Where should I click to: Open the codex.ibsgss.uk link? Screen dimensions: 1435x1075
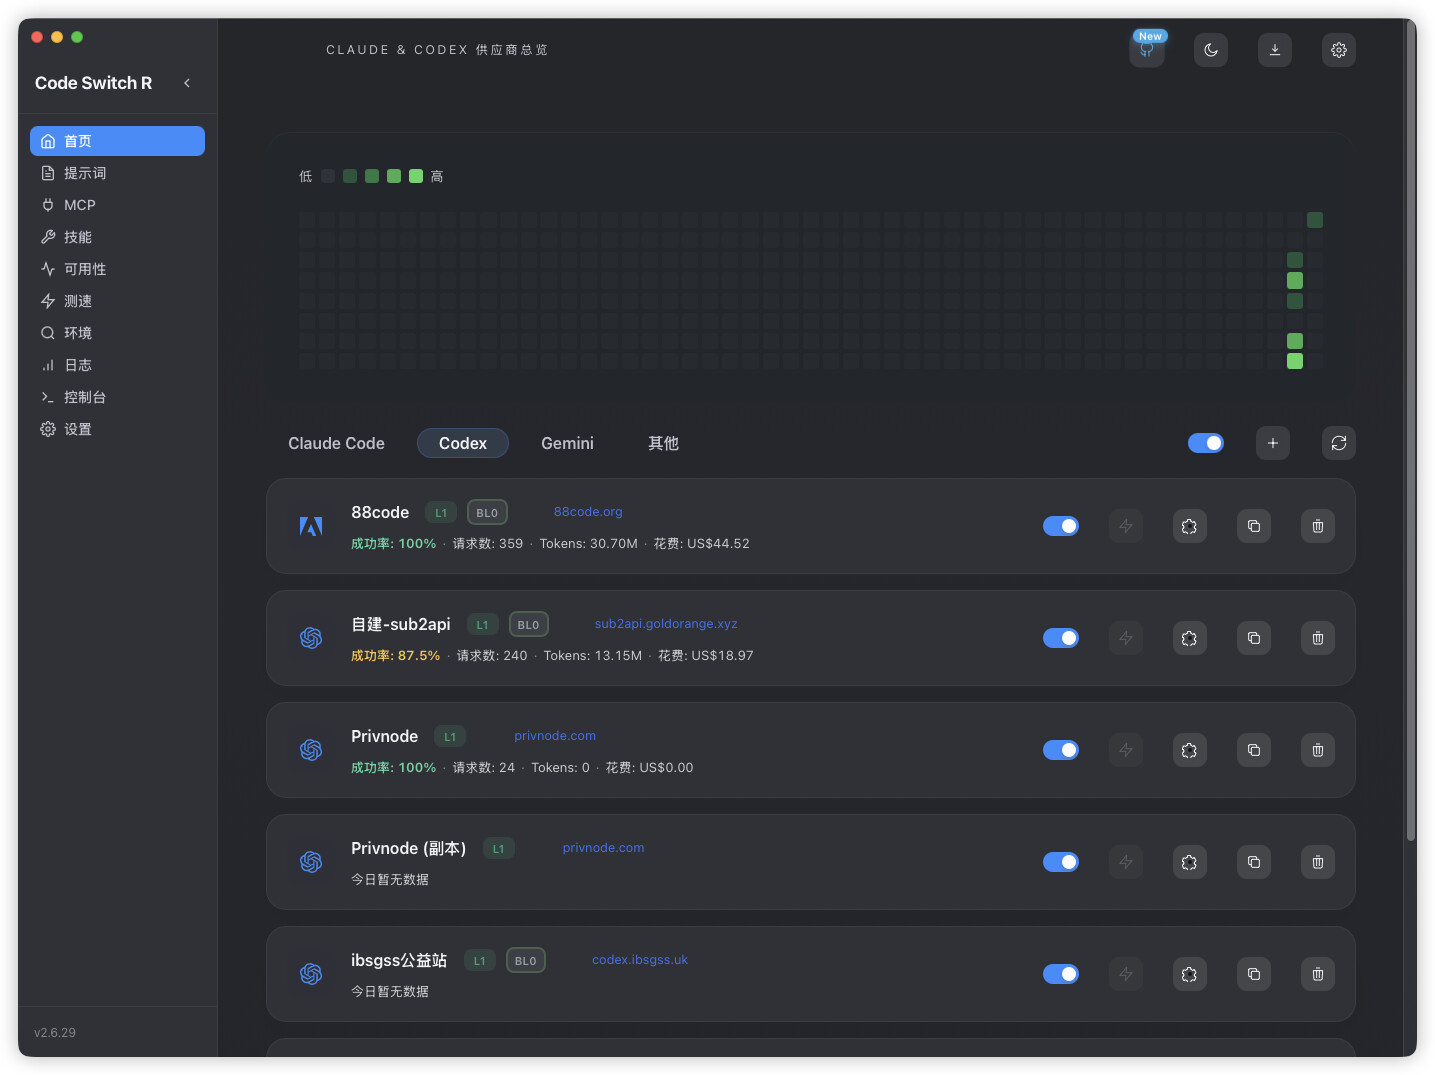click(640, 960)
